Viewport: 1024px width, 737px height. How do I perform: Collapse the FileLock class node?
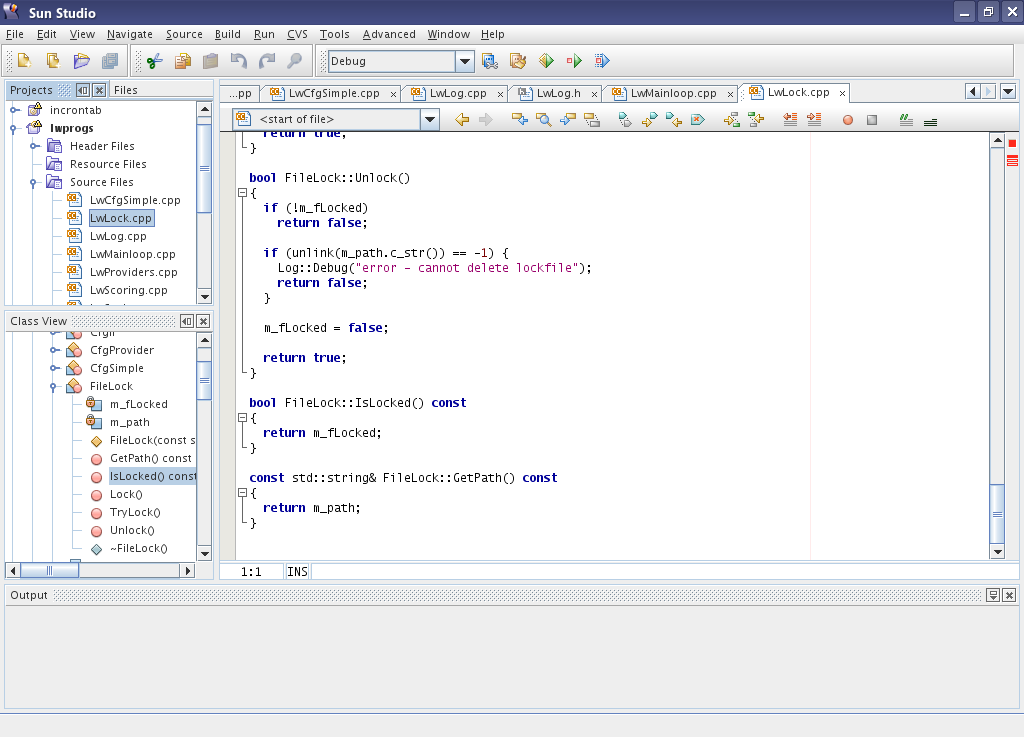pos(54,387)
